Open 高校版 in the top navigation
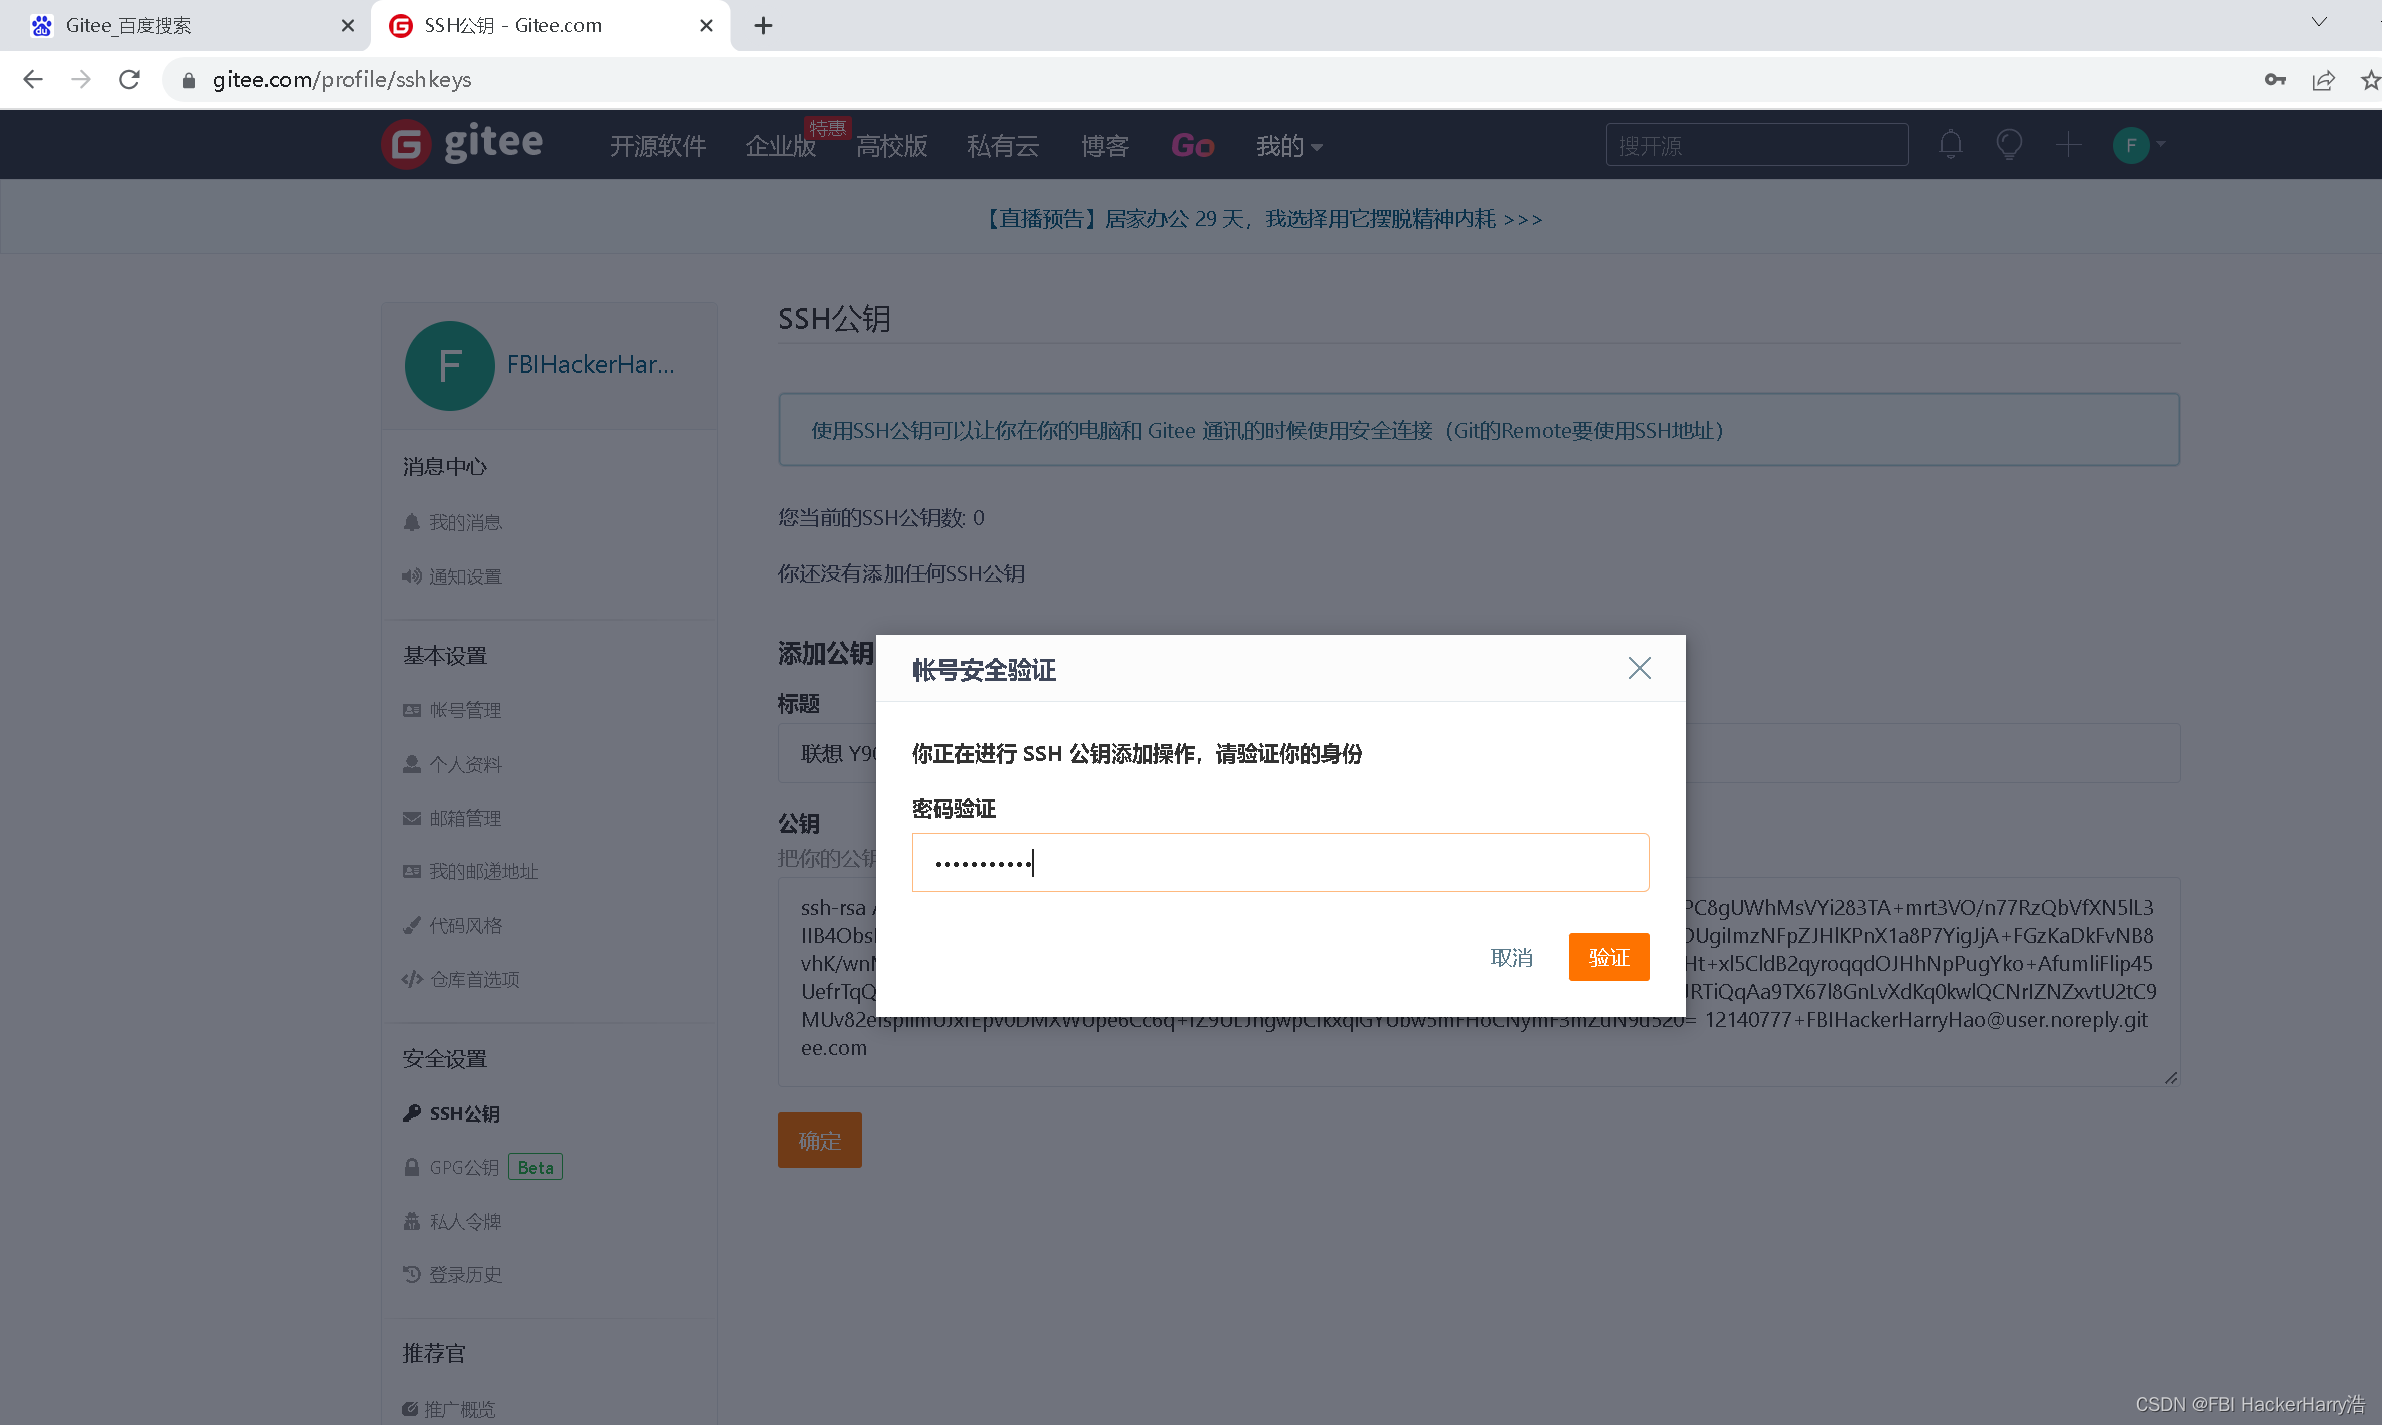 tap(892, 146)
